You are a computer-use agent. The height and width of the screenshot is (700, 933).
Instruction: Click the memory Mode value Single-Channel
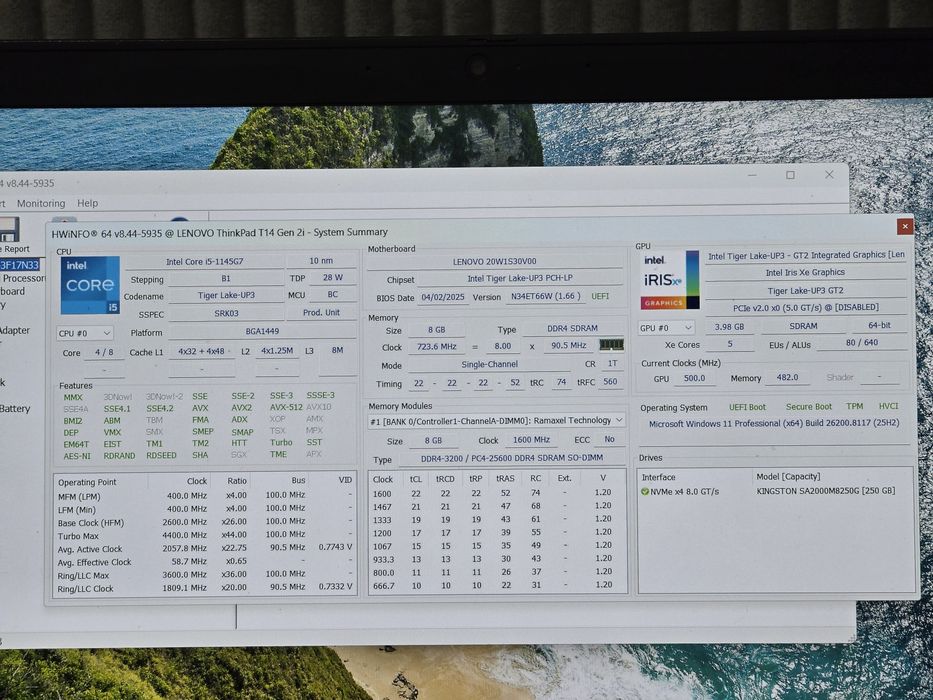(489, 364)
